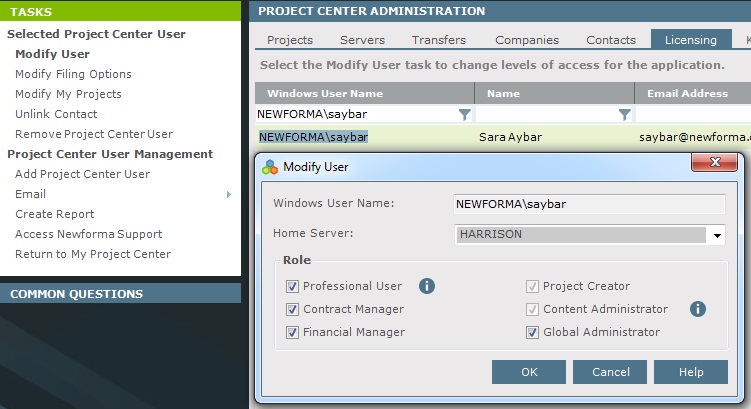Click the saybar@newforma email cell
Image resolution: width=751 pixels, height=409 pixels.
click(x=694, y=137)
